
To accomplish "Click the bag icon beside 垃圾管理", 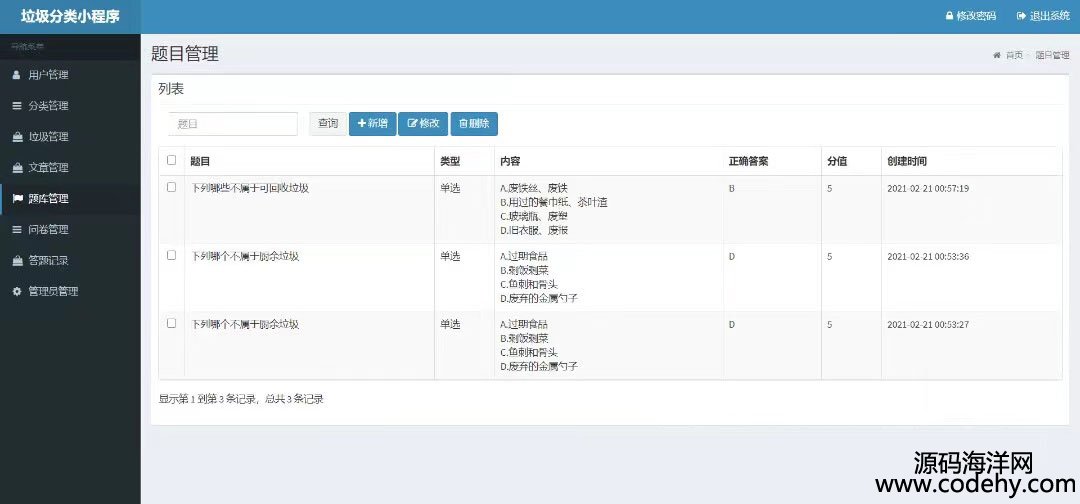I will coord(17,136).
